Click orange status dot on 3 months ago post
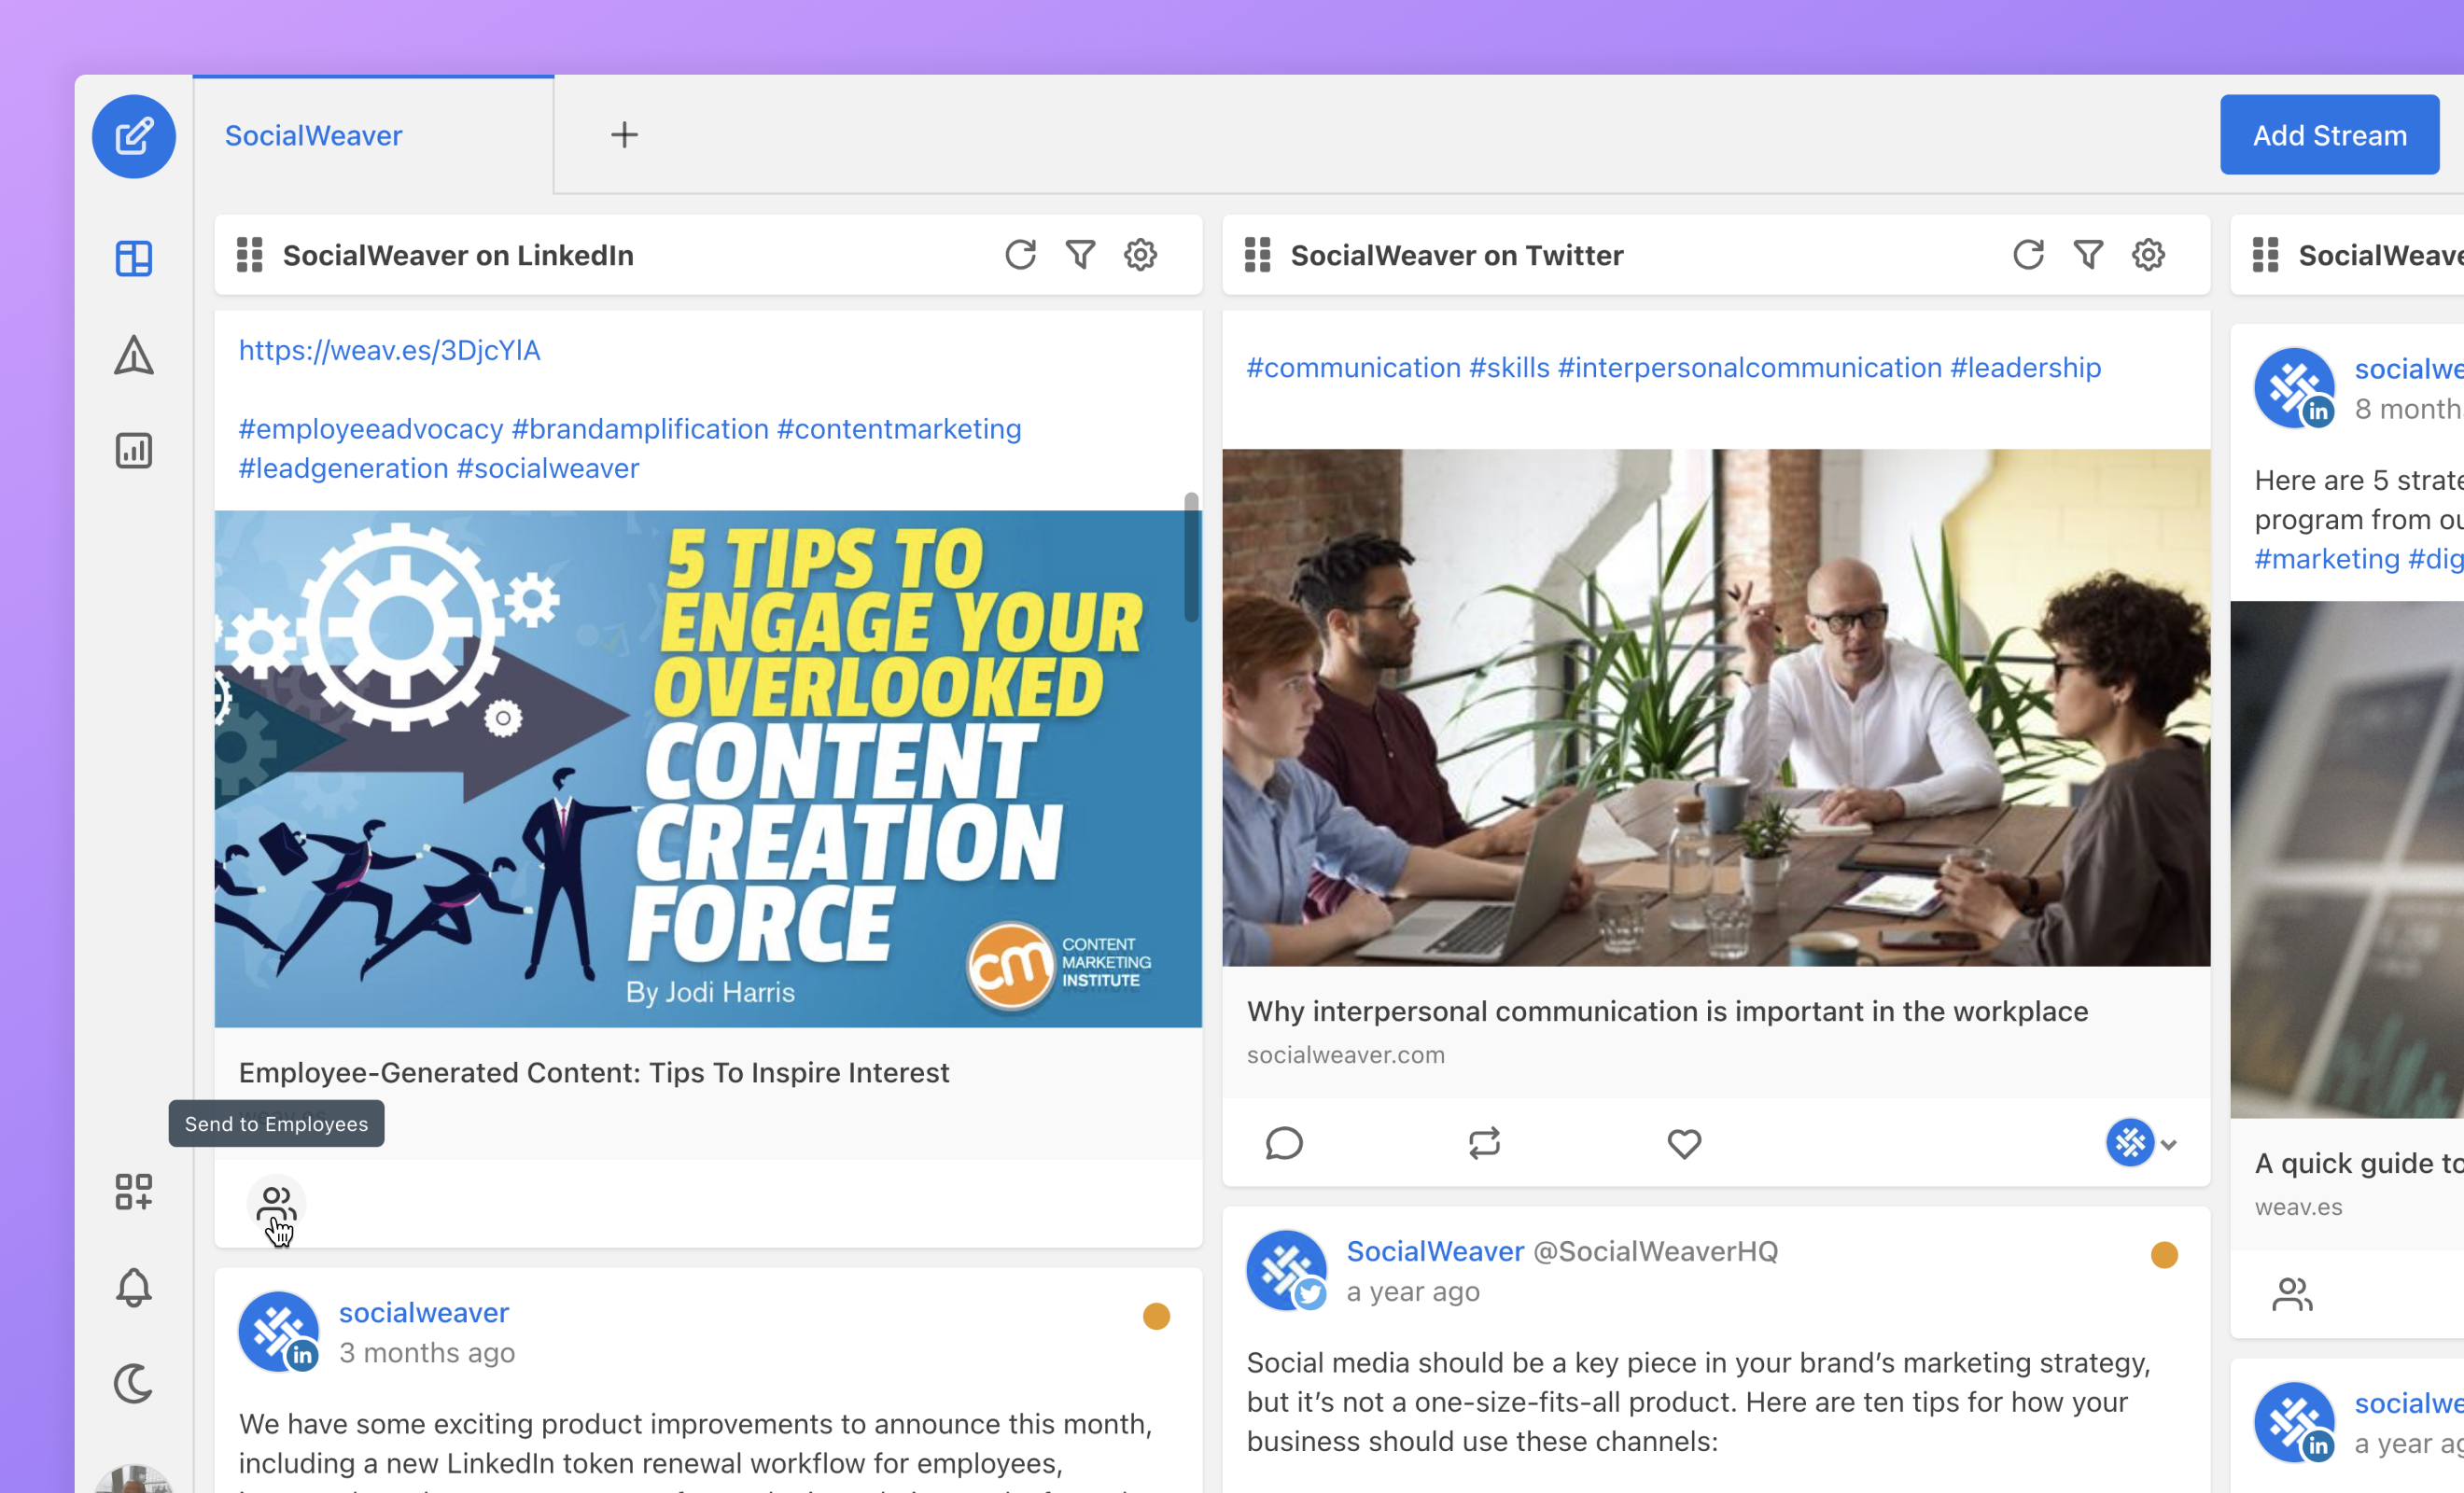 (x=1156, y=1316)
